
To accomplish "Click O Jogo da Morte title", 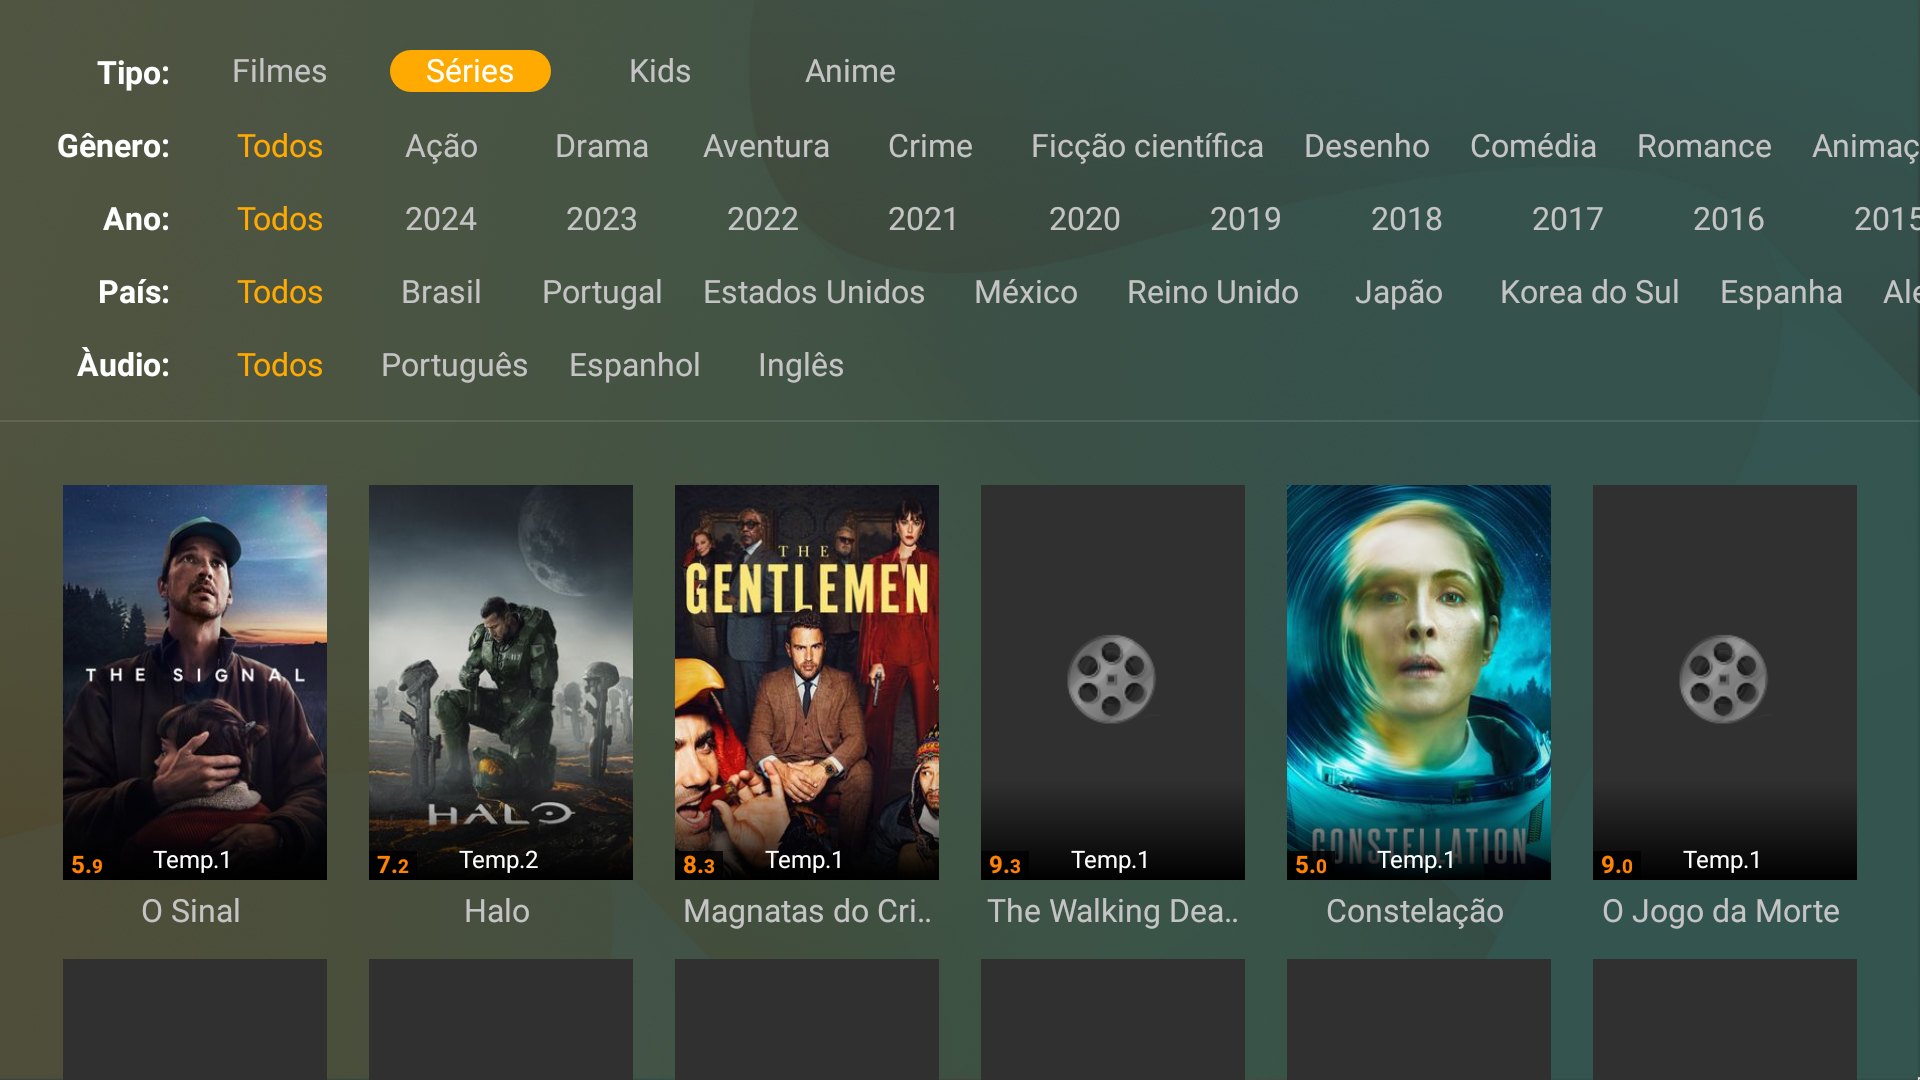I will [1721, 911].
